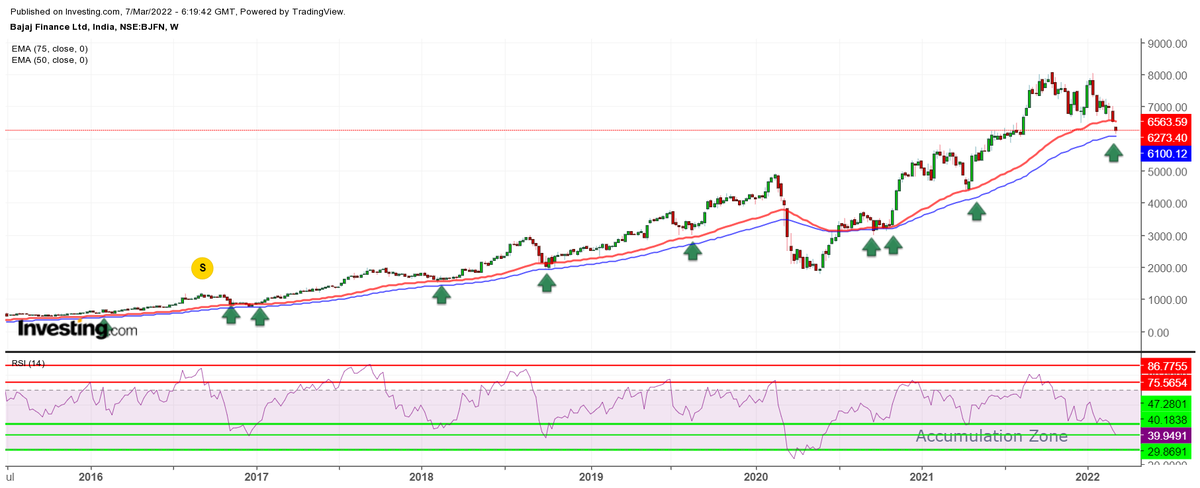The image size is (1200, 488).
Task: Click the 2021 label on time axis
Action: tap(921, 476)
